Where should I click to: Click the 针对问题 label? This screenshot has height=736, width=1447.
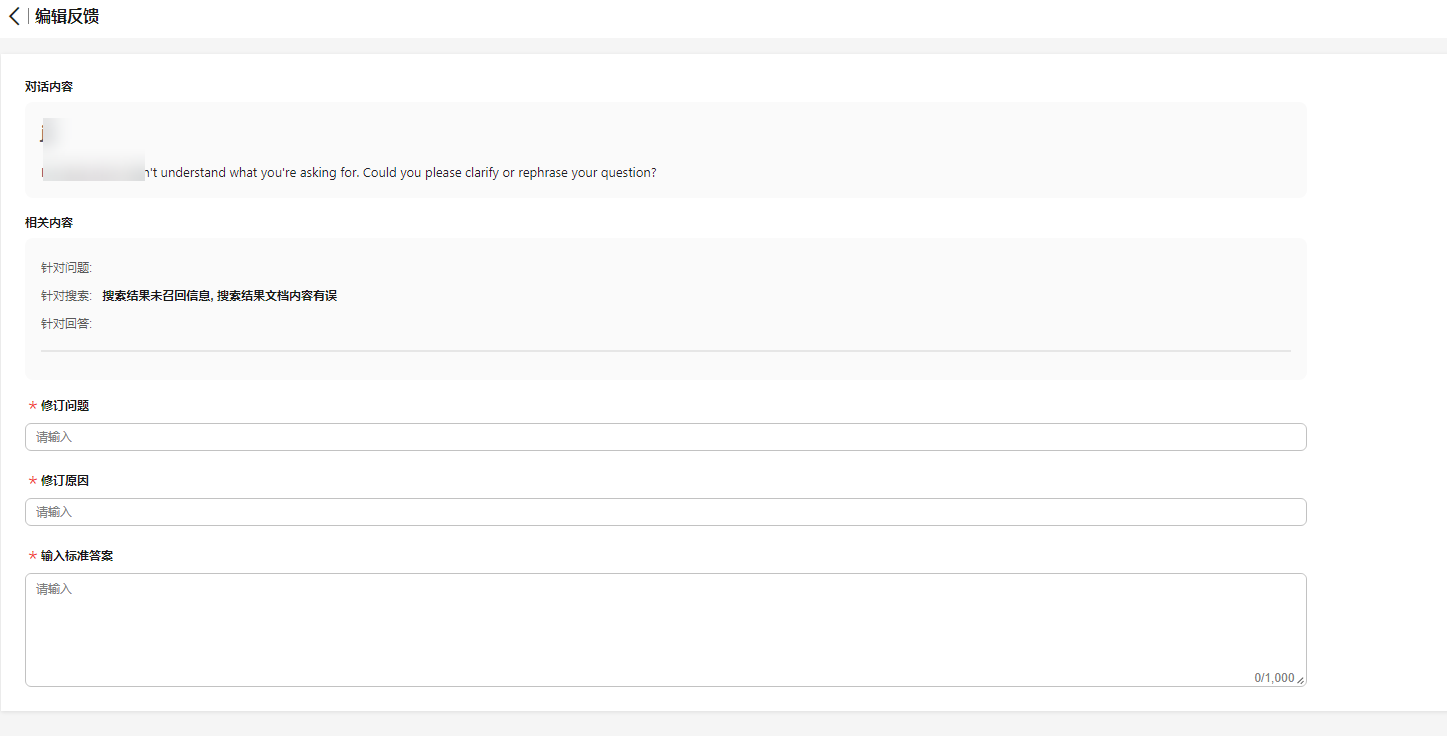point(66,268)
